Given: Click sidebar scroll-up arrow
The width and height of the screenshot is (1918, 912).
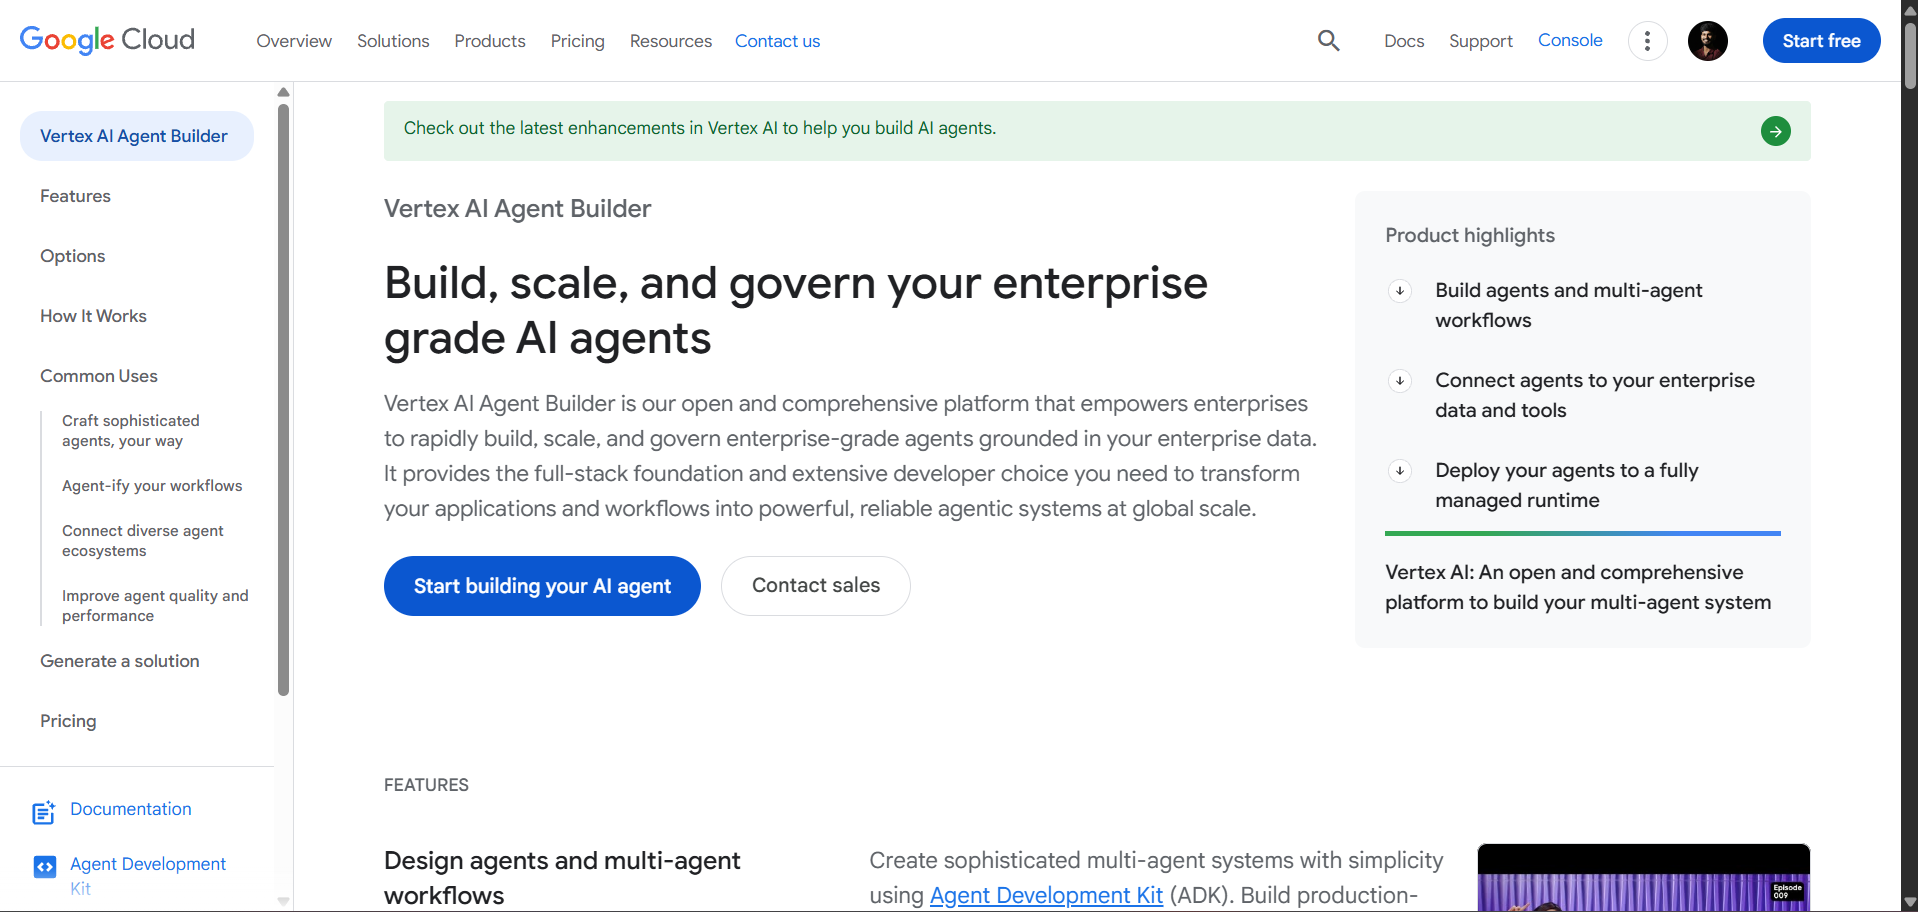Looking at the screenshot, I should 283,92.
